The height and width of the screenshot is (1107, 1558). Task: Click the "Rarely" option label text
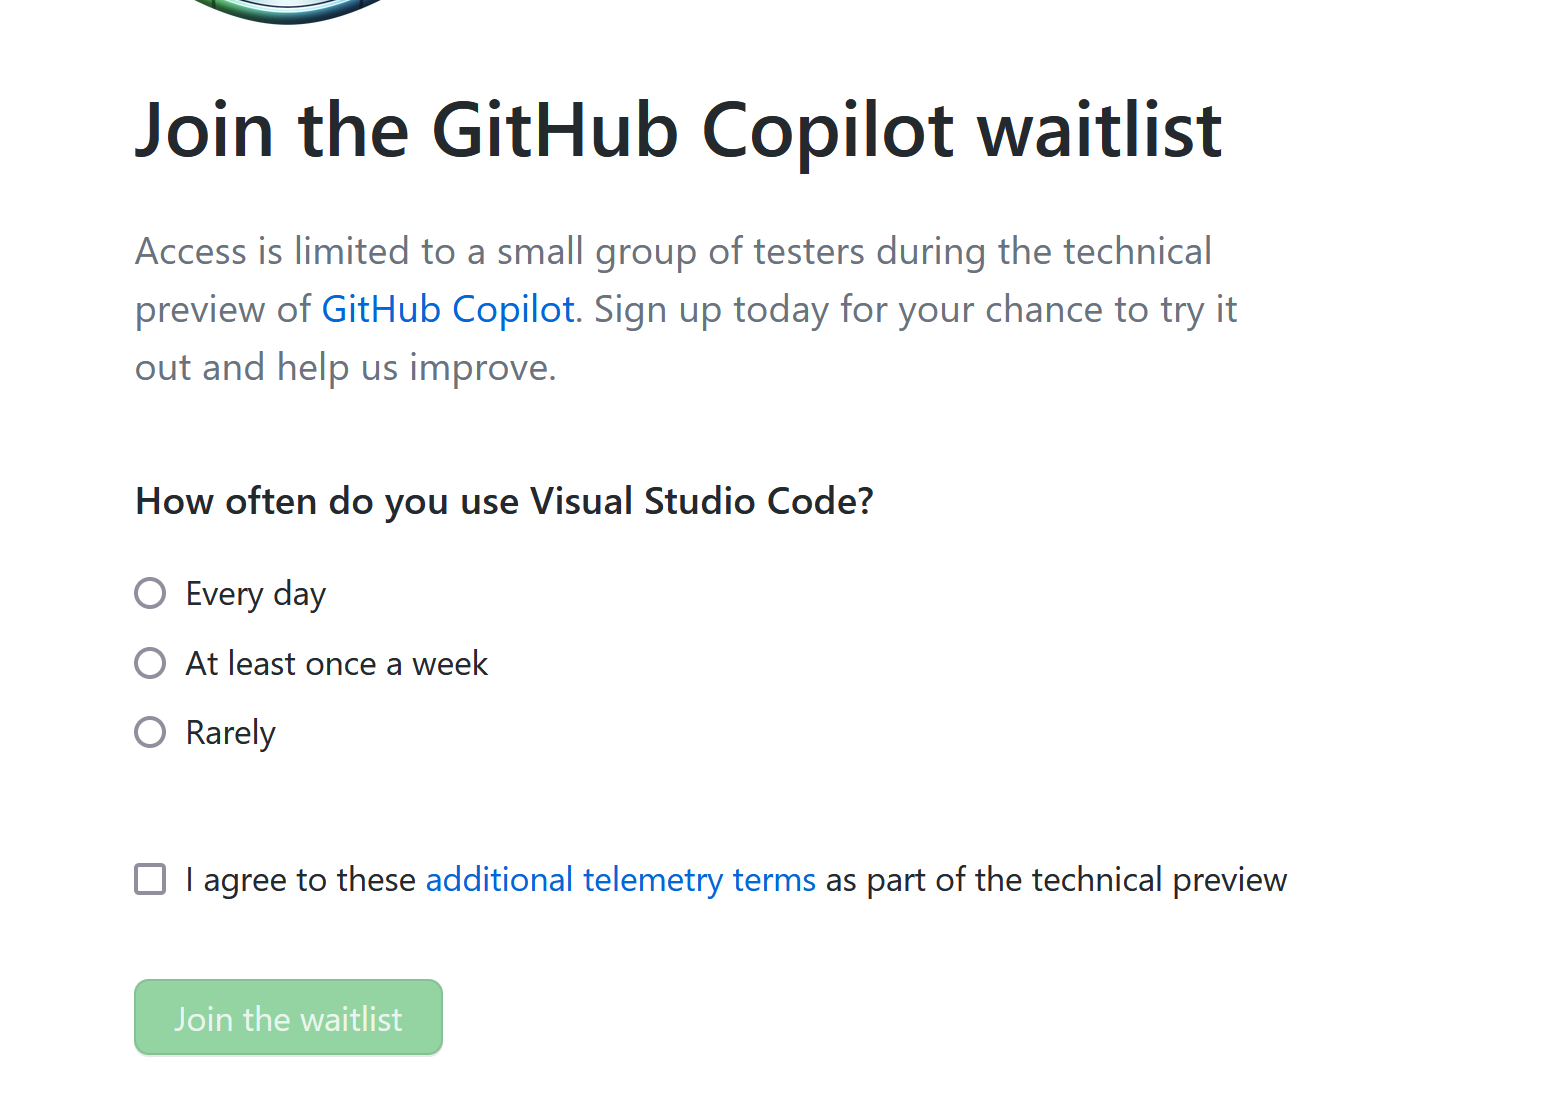click(x=230, y=734)
